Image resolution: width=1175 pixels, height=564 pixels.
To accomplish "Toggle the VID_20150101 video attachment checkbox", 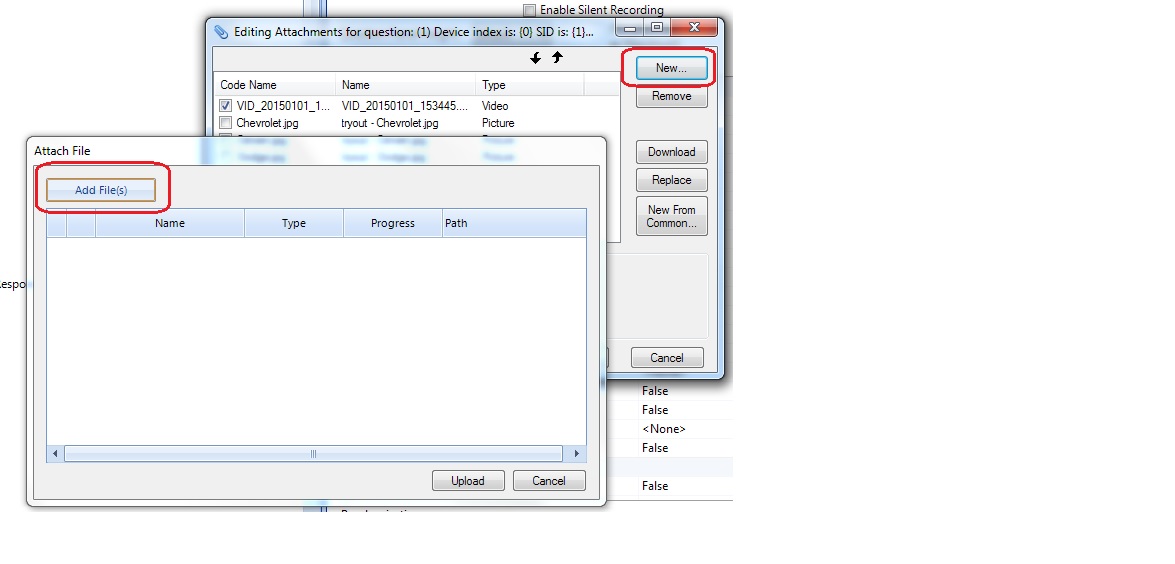I will coord(226,106).
